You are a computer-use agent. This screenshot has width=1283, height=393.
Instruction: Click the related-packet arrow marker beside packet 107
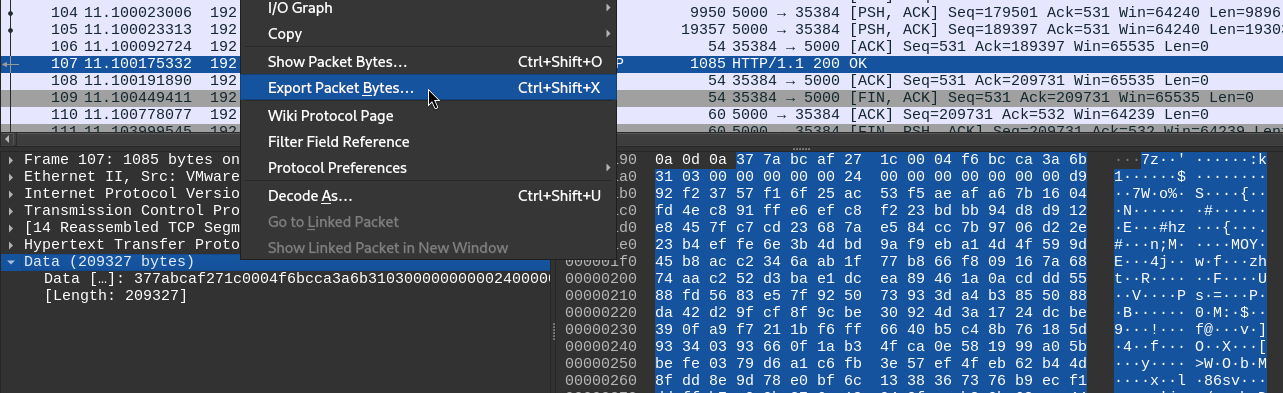tap(10, 63)
